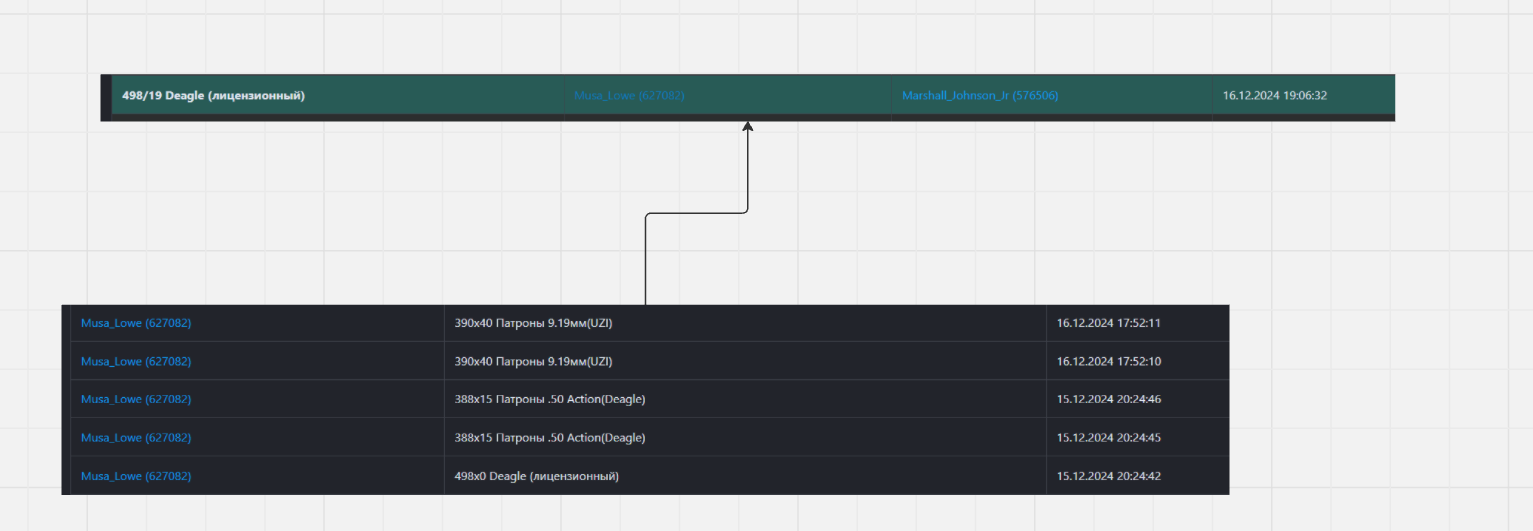The width and height of the screenshot is (1533, 531).
Task: Open Musa_Lowe link in the 17:52:10 row
Action: [136, 361]
